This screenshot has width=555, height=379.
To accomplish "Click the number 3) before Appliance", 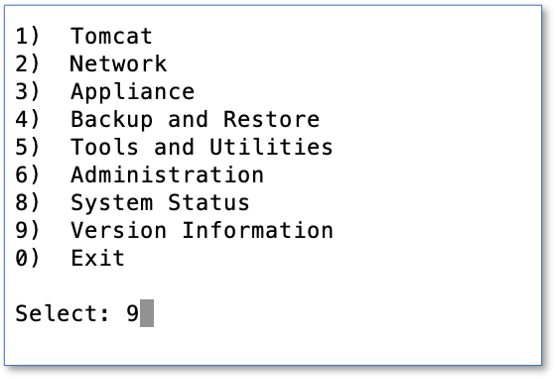I will 27,91.
